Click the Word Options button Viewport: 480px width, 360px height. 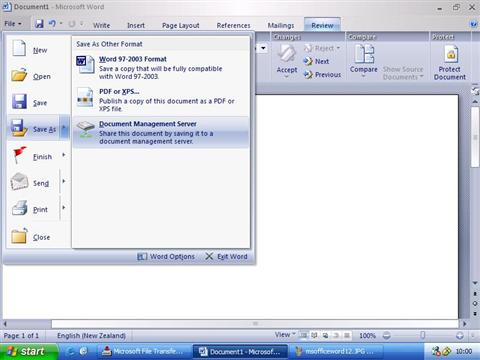point(166,256)
